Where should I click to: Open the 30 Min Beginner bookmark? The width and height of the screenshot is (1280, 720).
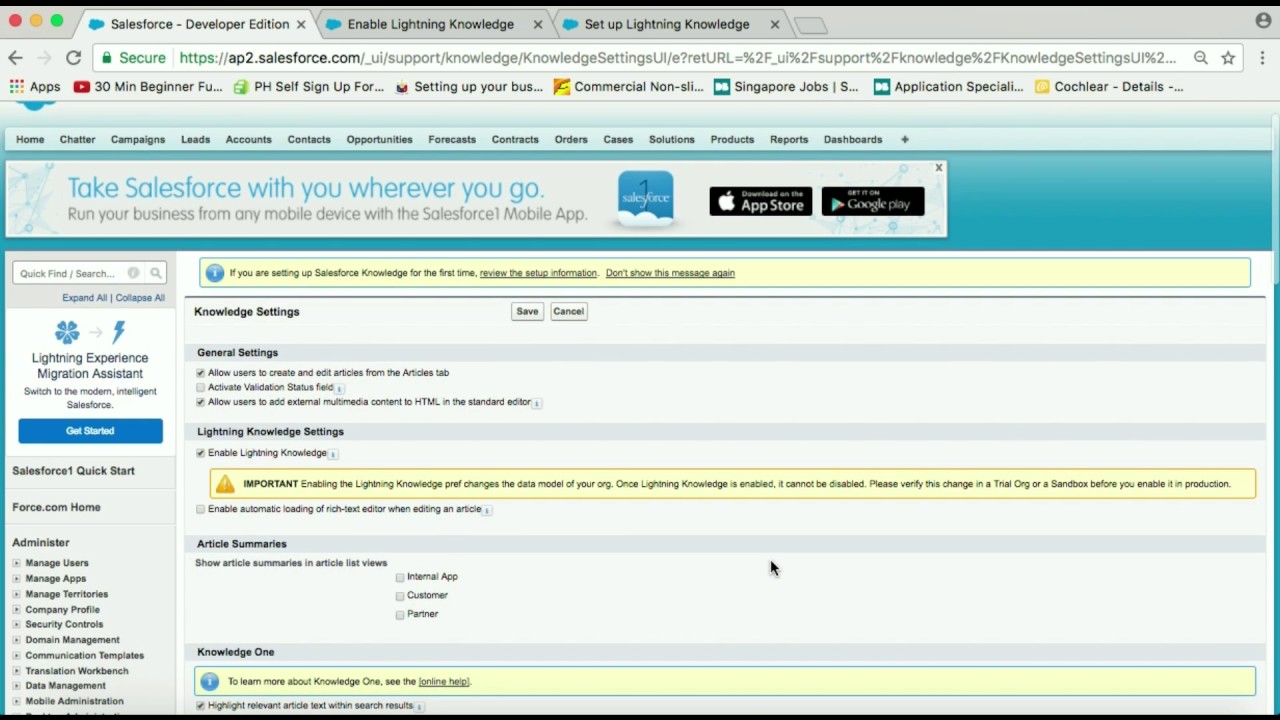point(148,87)
